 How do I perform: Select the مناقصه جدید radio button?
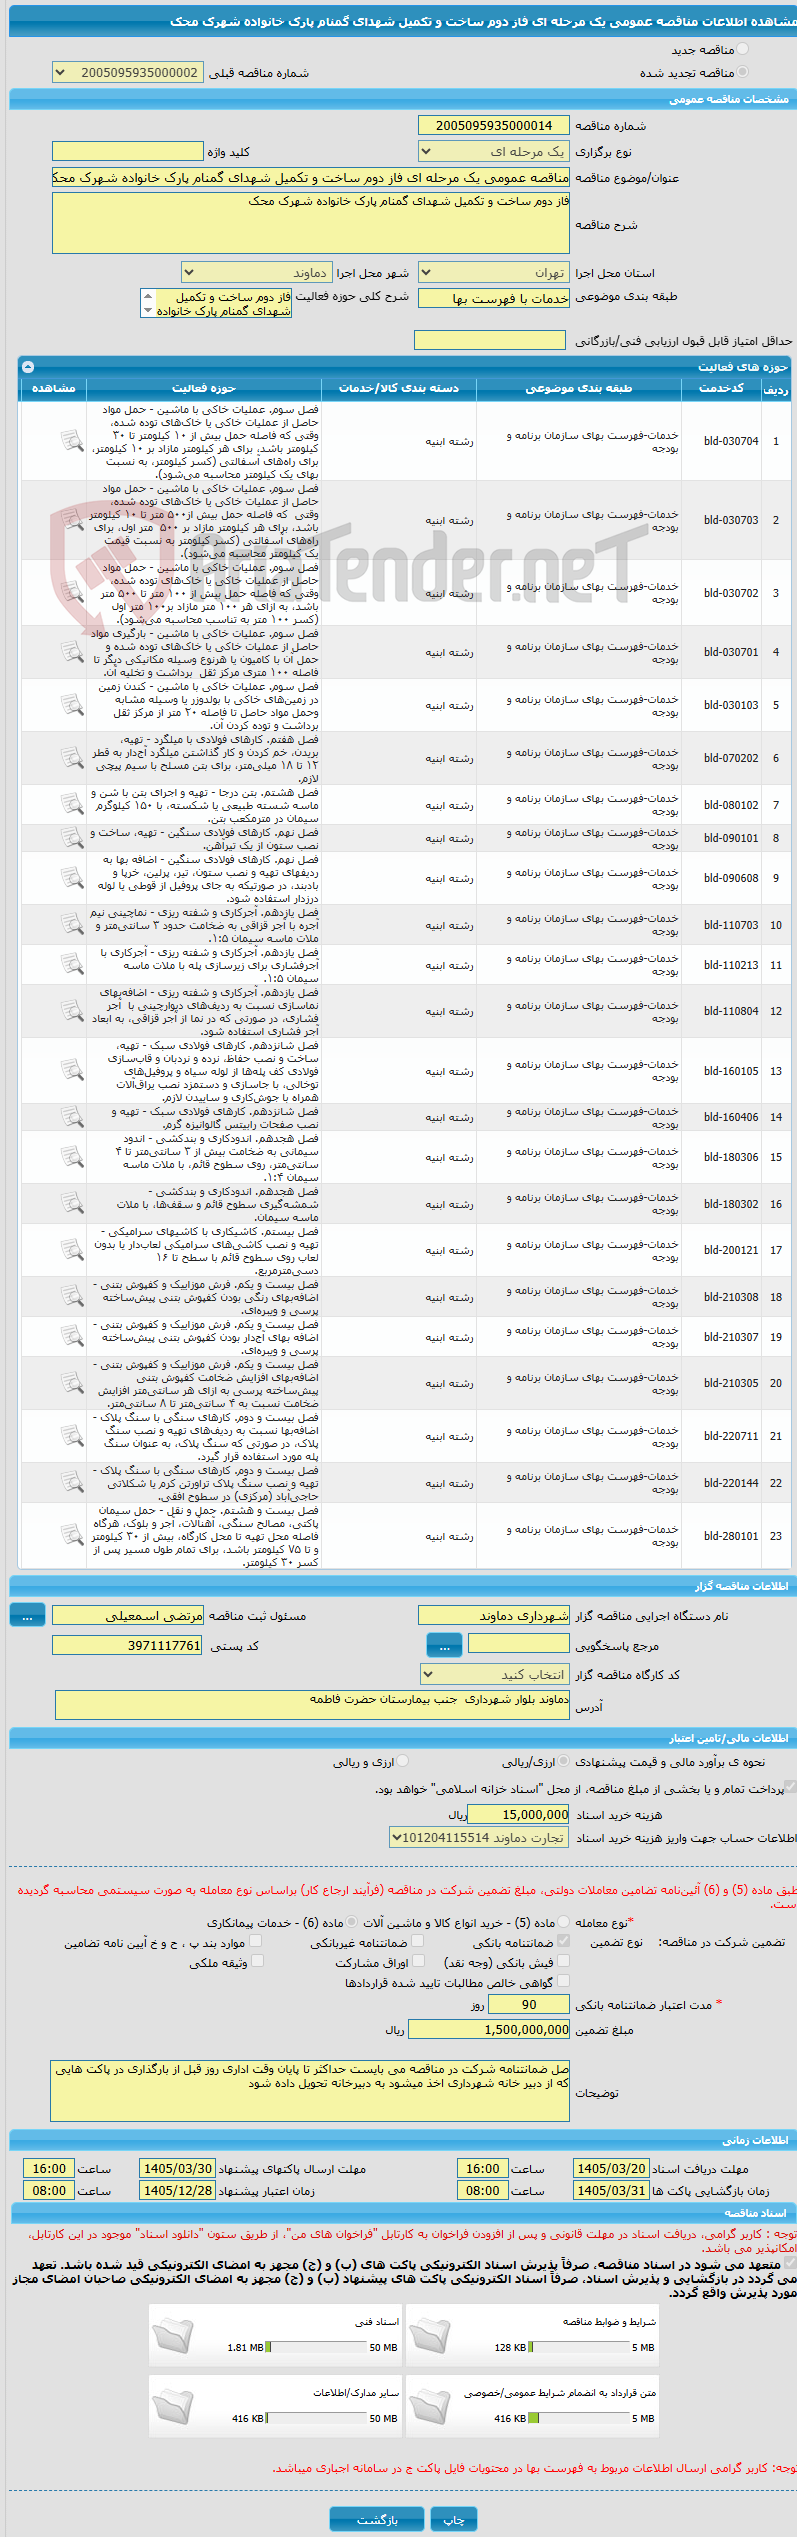coord(742,49)
